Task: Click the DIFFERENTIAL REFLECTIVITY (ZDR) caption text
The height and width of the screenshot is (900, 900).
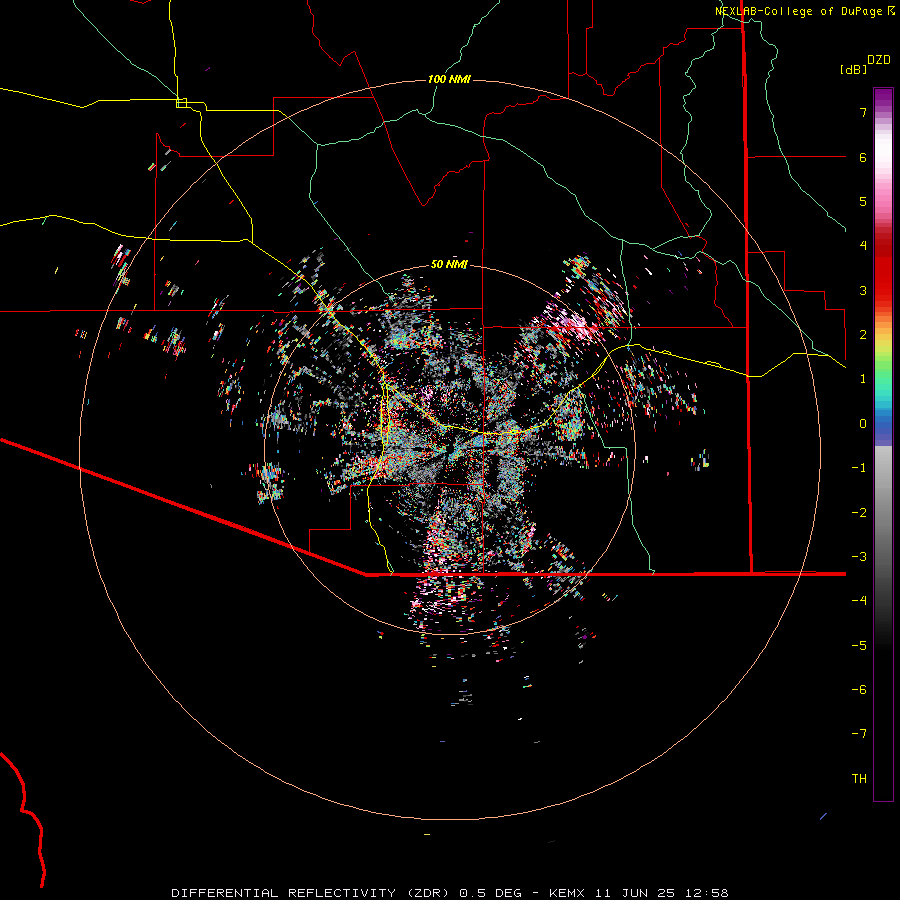Action: 312,893
